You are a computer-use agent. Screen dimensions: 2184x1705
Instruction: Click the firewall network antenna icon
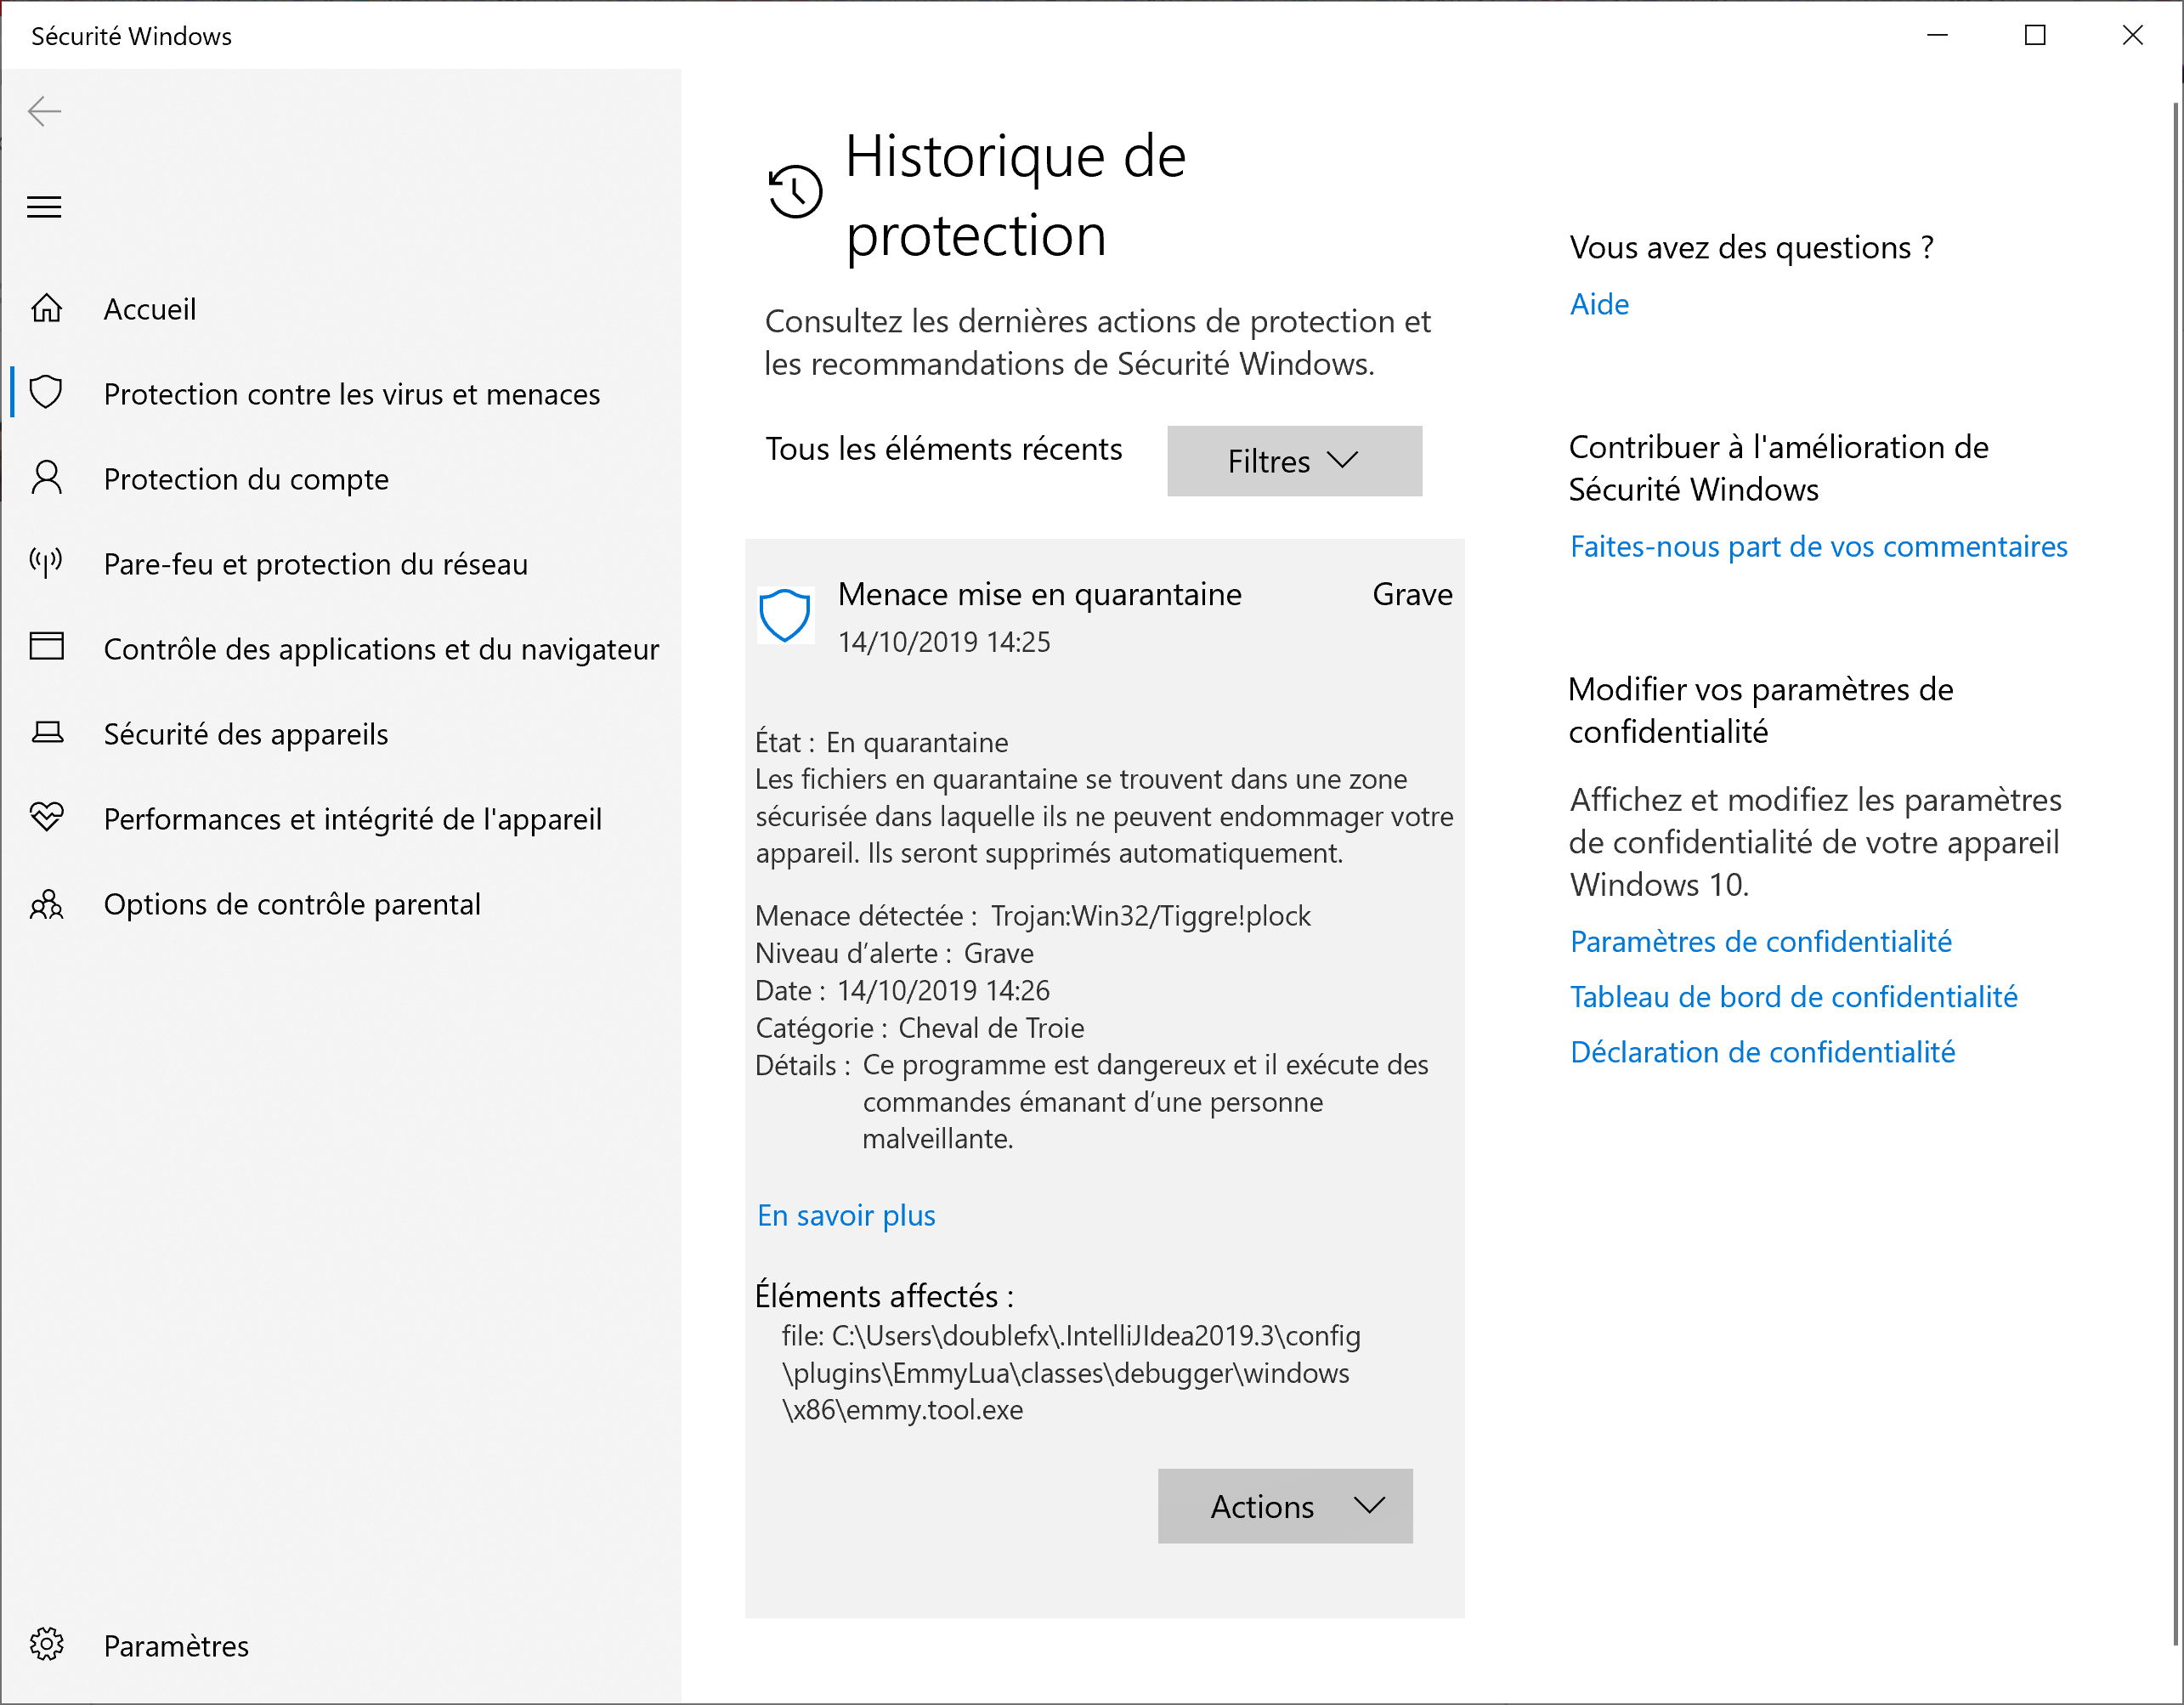(47, 562)
